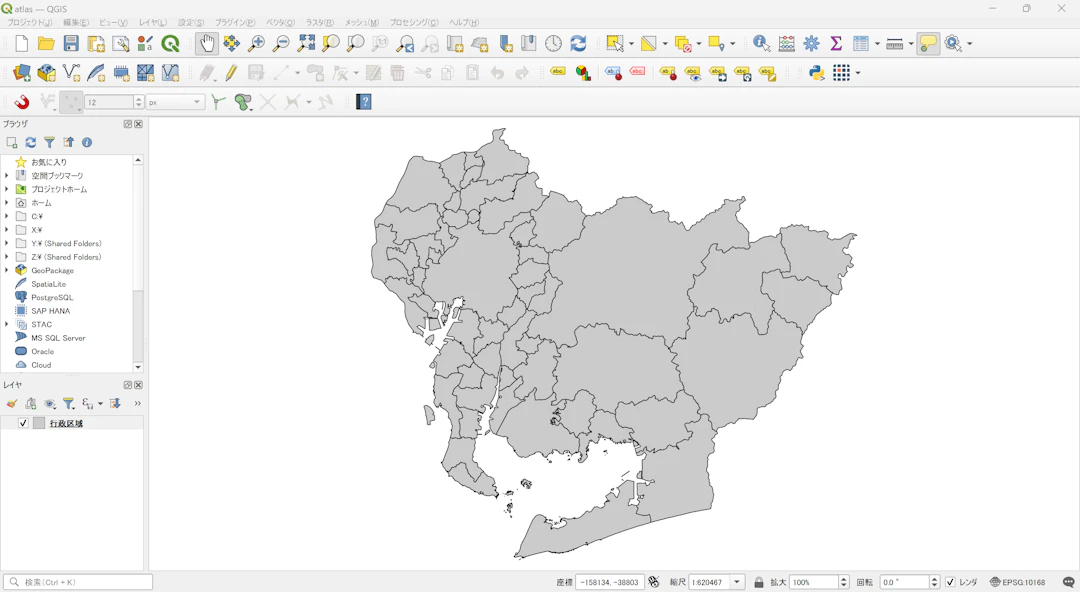Open the ベクタ menu

click(x=280, y=22)
